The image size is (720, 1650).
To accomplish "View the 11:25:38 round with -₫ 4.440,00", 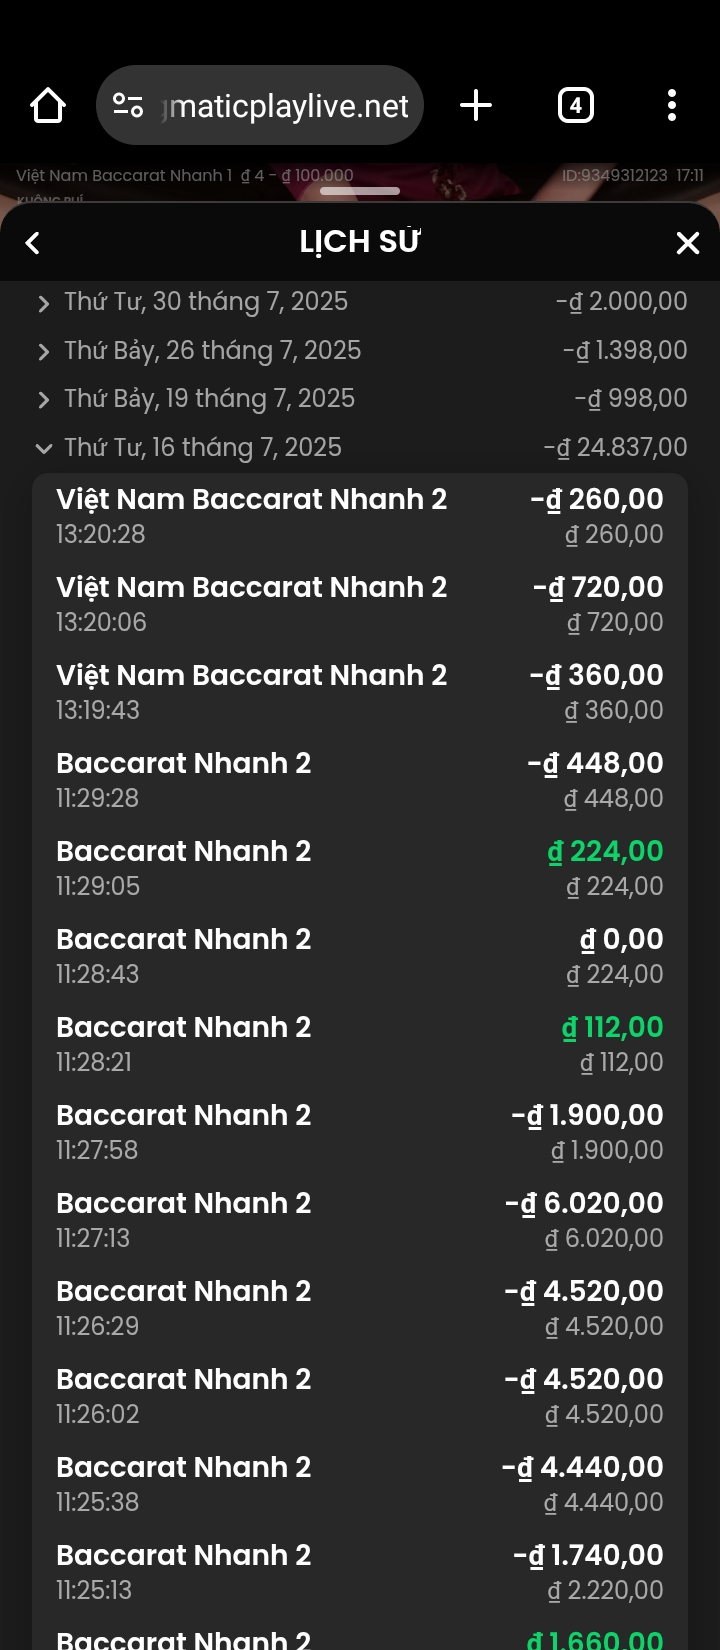I will coord(360,1484).
